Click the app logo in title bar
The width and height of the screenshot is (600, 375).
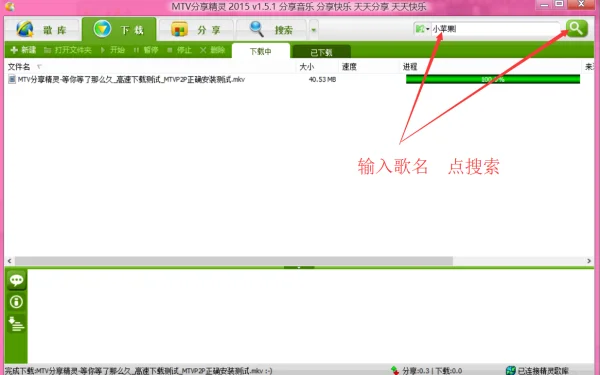(x=10, y=7)
